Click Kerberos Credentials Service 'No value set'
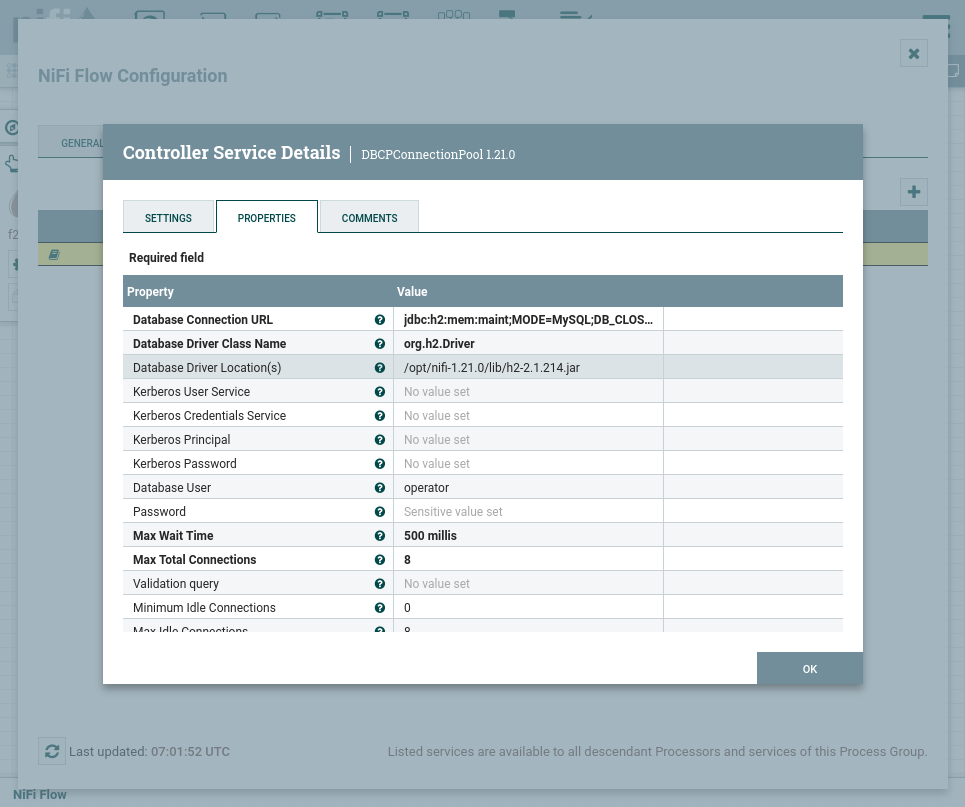Viewport: 965px width, 807px height. point(528,416)
